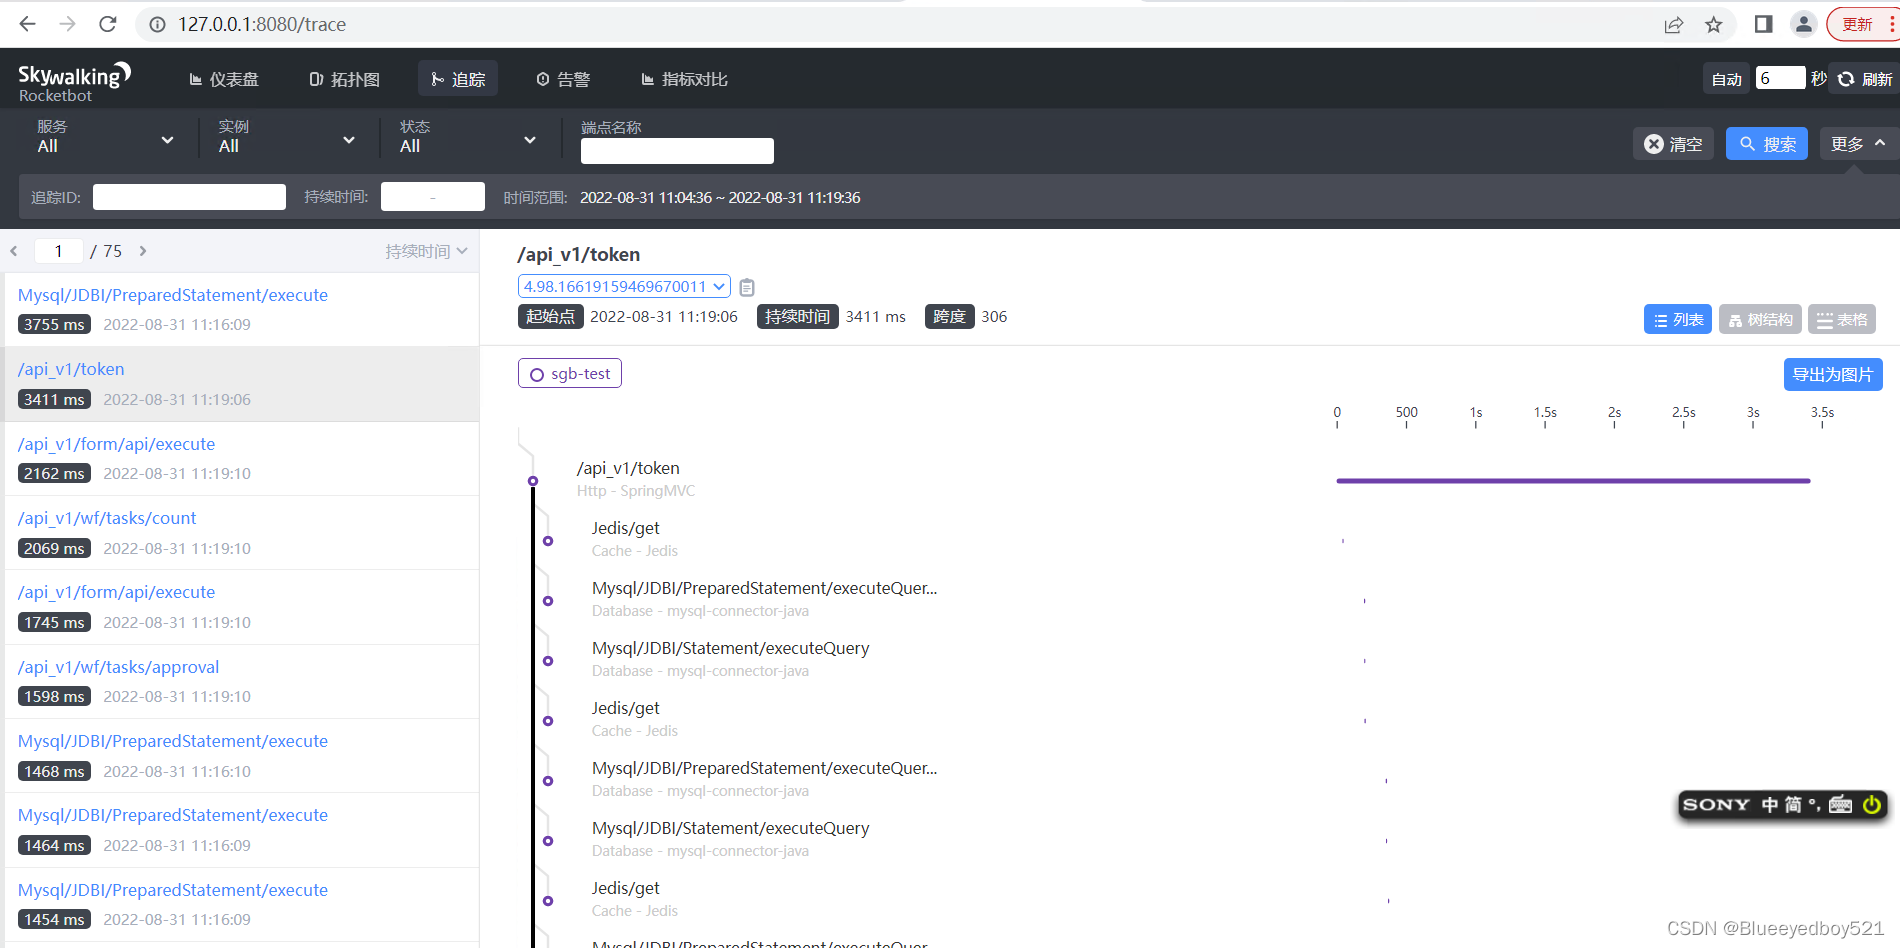
Task: Toggle the sgb-test service filter
Action: pos(570,373)
